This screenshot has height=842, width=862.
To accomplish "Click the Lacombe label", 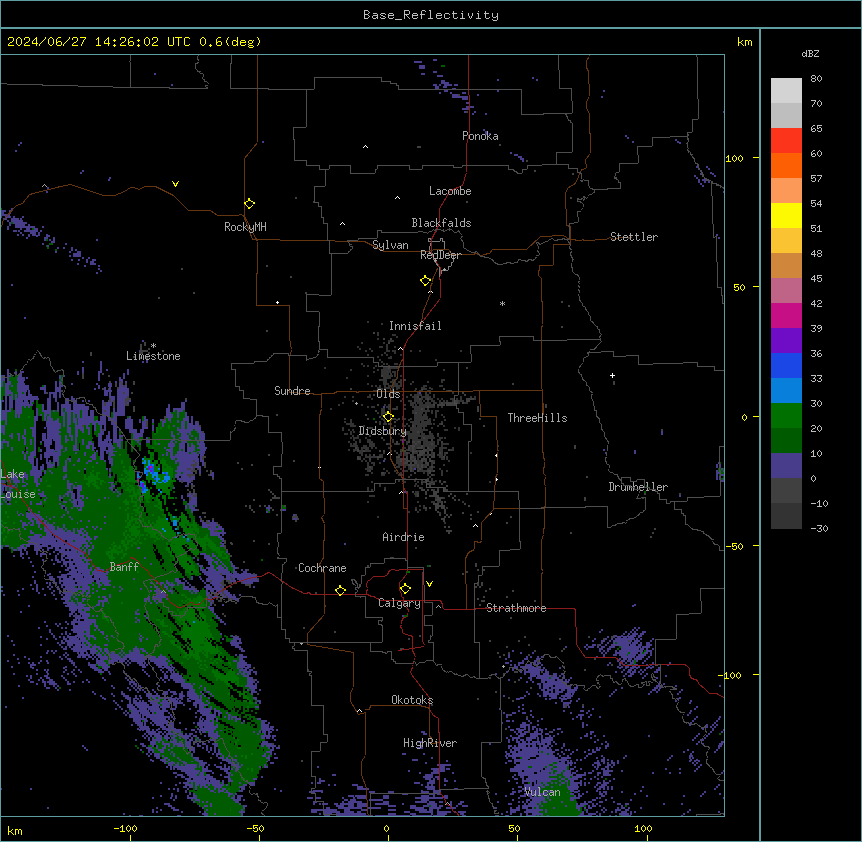I will tap(450, 191).
